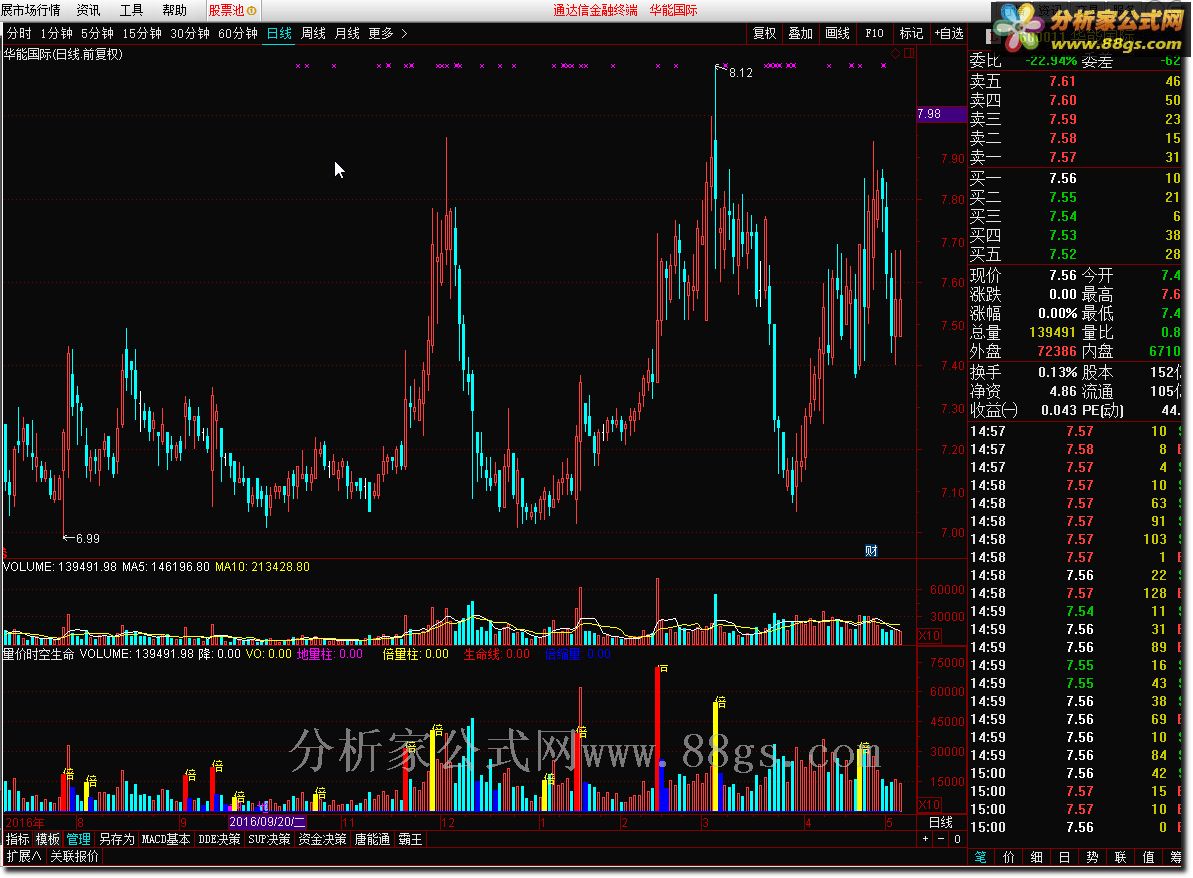
Task: Select the 笔 tick tab
Action: coord(981,857)
